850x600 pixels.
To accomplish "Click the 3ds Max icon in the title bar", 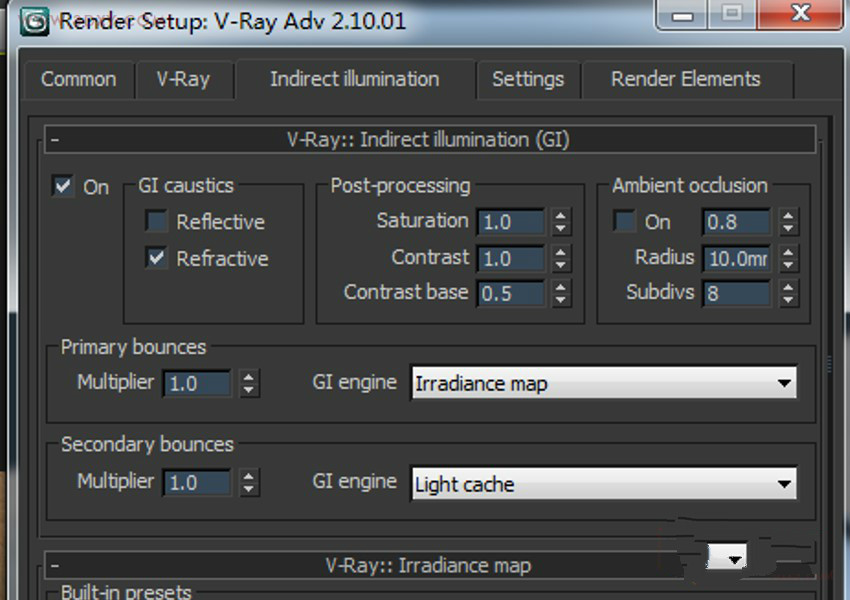I will click(x=34, y=22).
